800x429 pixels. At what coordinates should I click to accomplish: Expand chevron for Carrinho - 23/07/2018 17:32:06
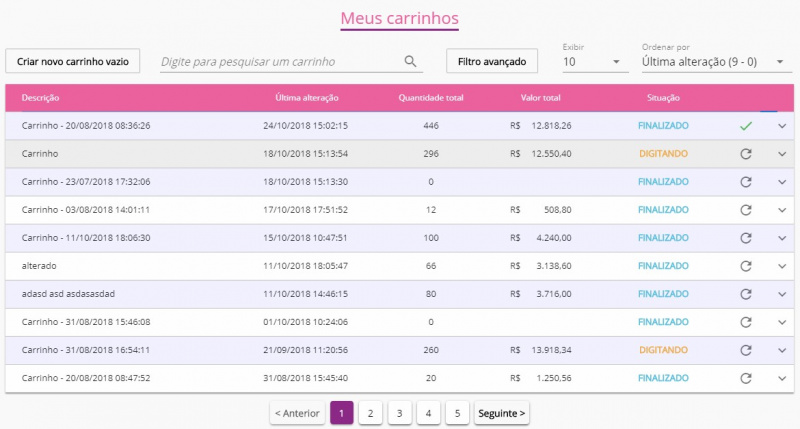coord(782,182)
